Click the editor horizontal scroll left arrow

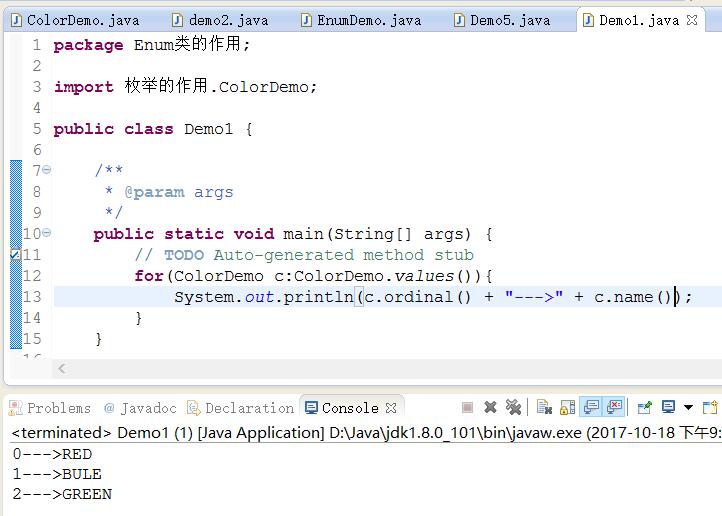coord(62,368)
